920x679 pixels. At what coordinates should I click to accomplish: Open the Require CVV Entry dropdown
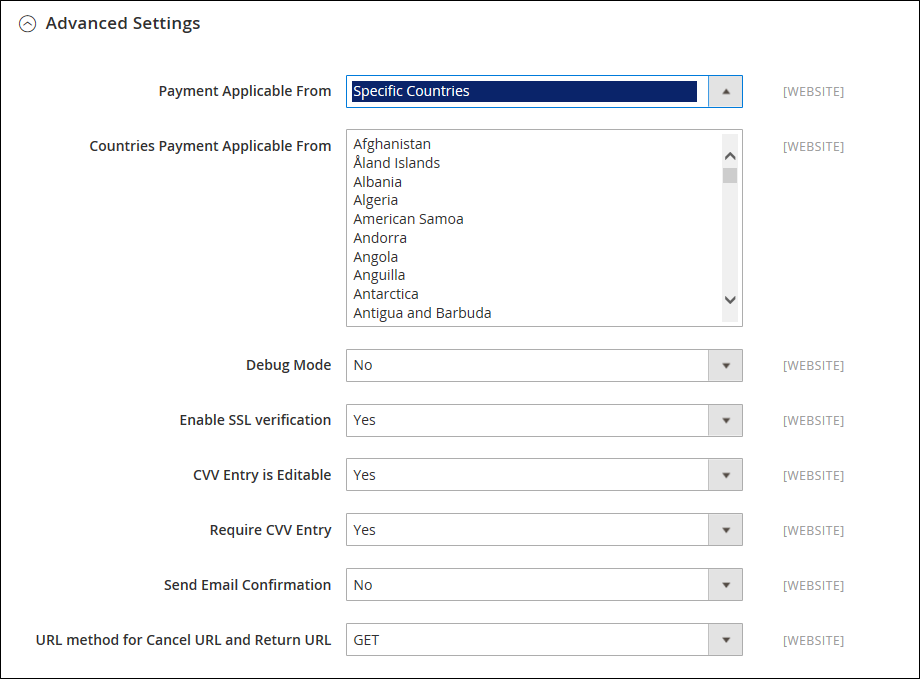(x=544, y=530)
